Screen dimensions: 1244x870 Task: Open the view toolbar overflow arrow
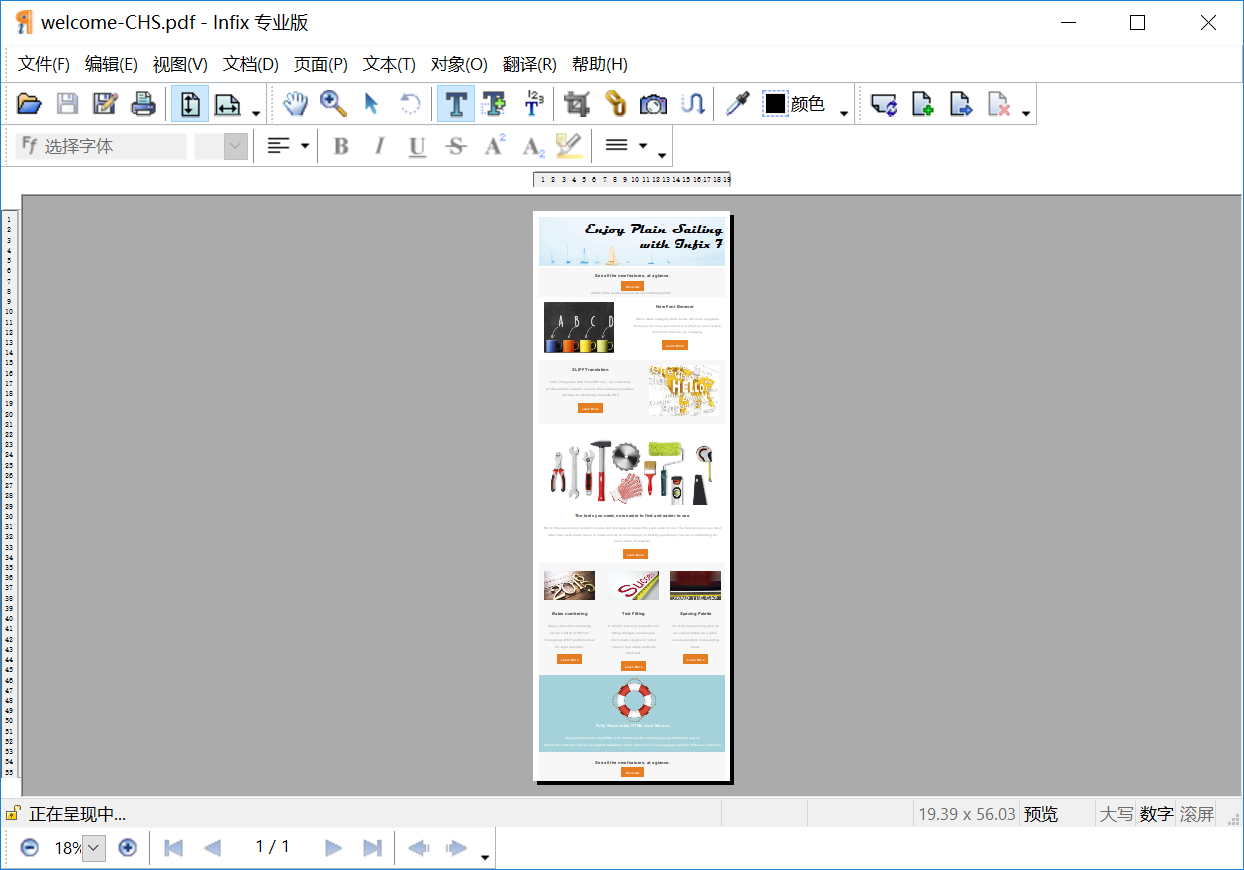click(256, 113)
